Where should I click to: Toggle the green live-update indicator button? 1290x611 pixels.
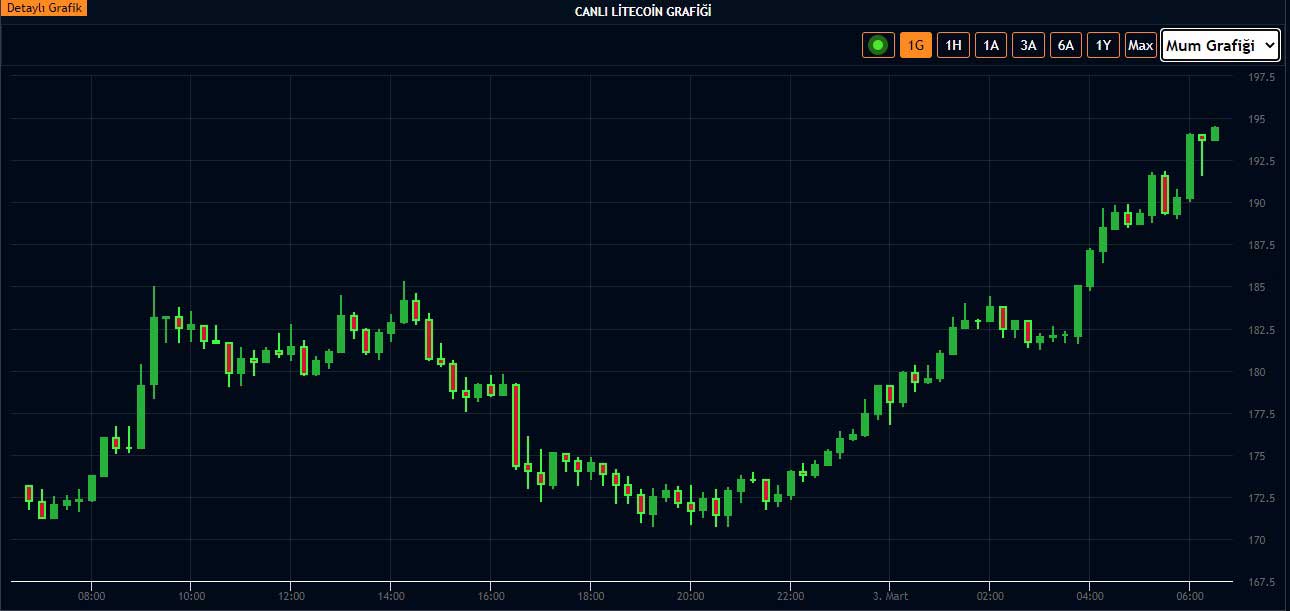click(x=879, y=45)
